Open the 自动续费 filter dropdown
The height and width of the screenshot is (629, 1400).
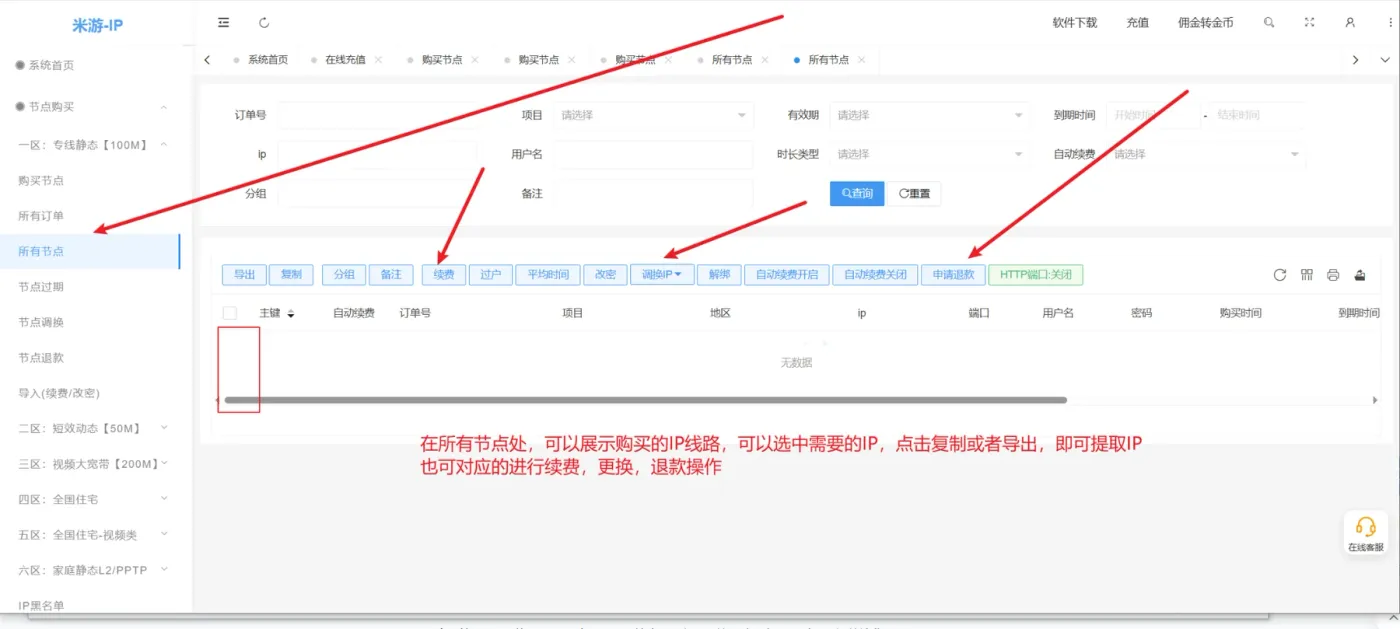click(x=1206, y=154)
